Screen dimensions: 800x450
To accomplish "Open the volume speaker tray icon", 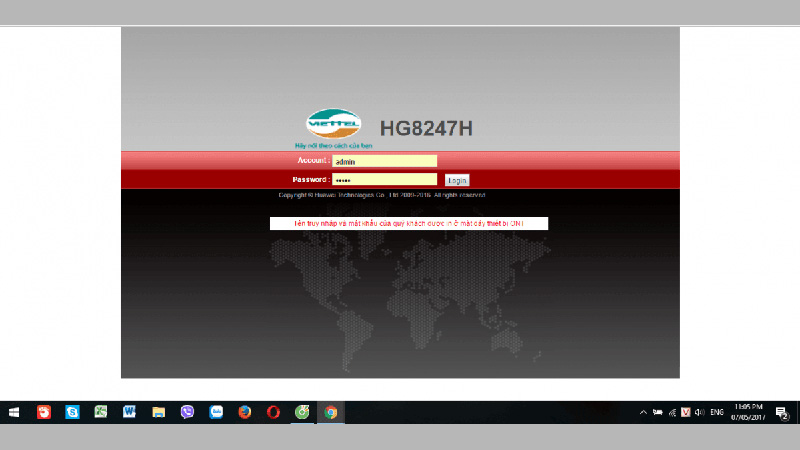I will (699, 412).
